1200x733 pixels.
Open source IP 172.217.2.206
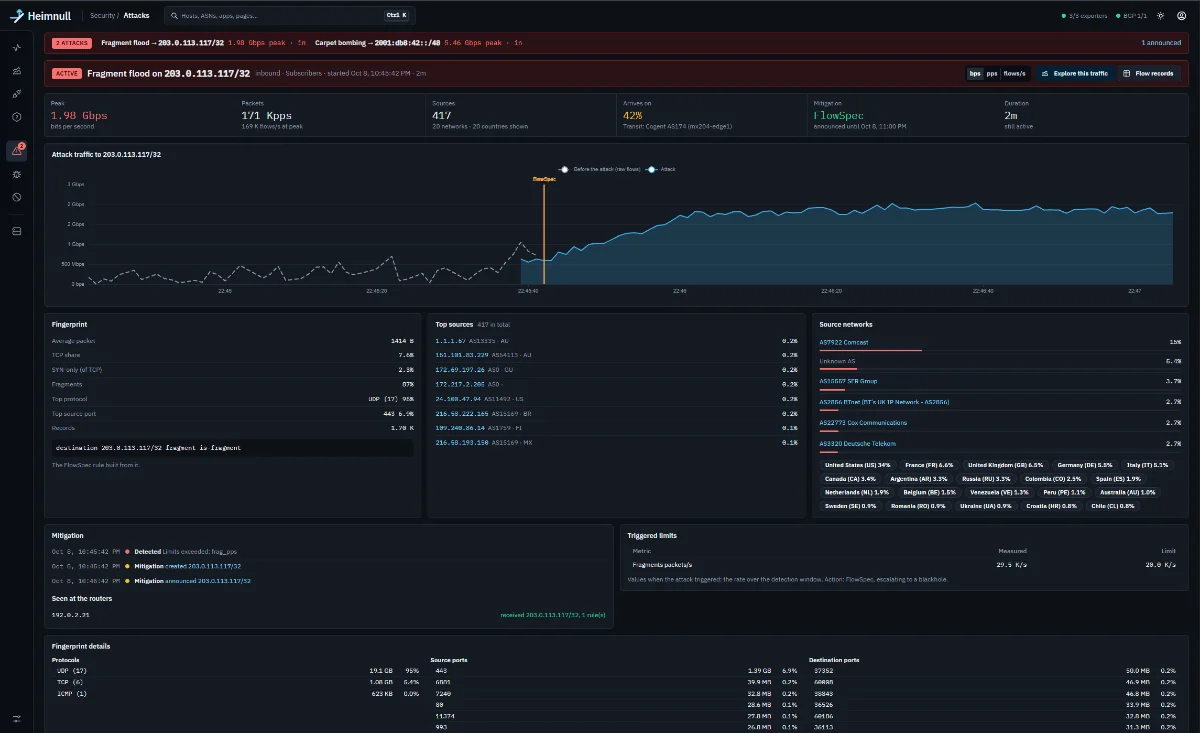coord(460,384)
